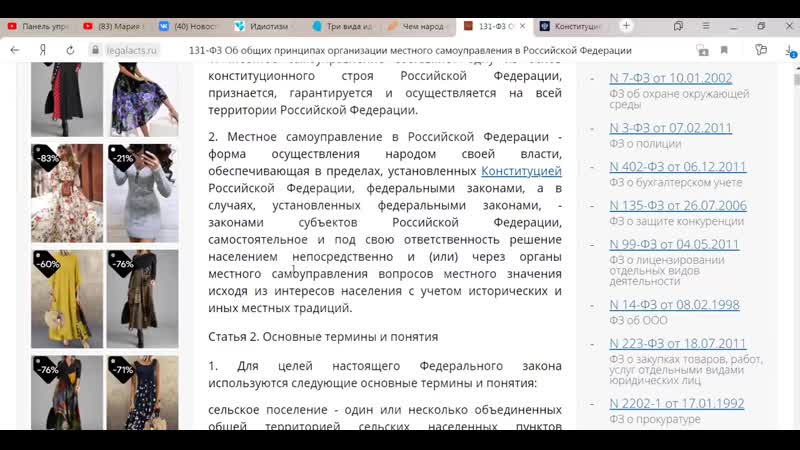
Task: Open the -60% yellow dress ad
Action: [67, 299]
